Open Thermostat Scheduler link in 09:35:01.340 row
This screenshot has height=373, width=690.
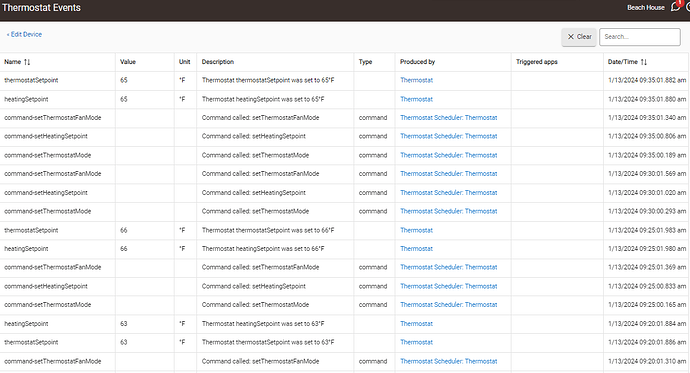pos(448,117)
